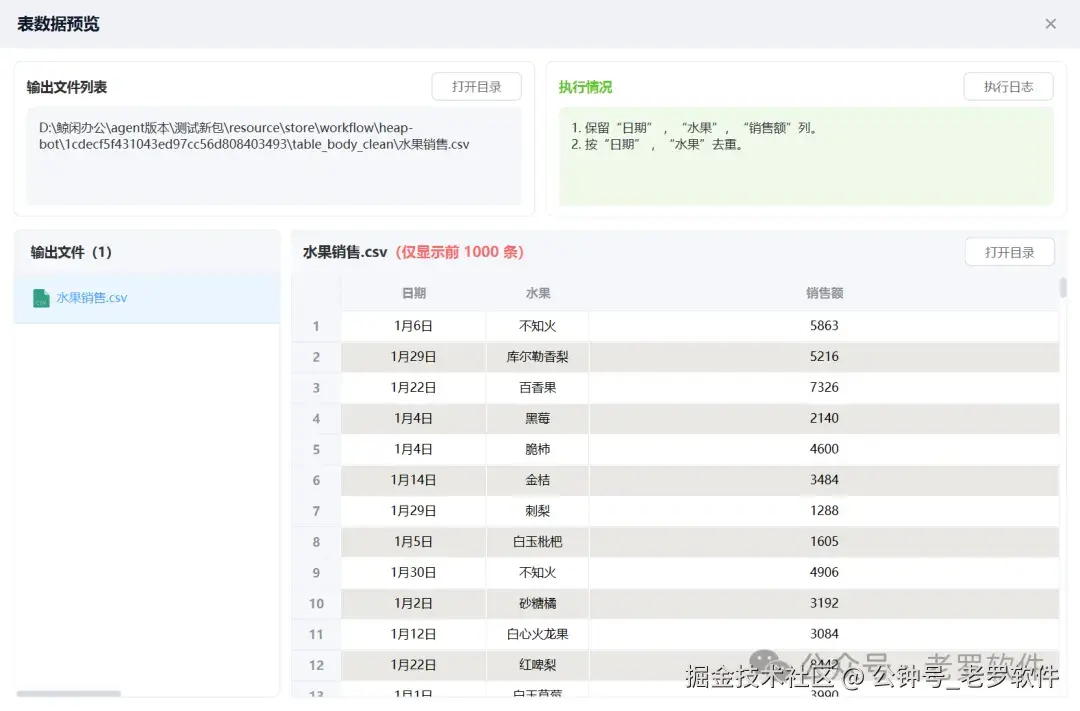
Task: Open the 执行日志 log
Action: click(x=1008, y=87)
